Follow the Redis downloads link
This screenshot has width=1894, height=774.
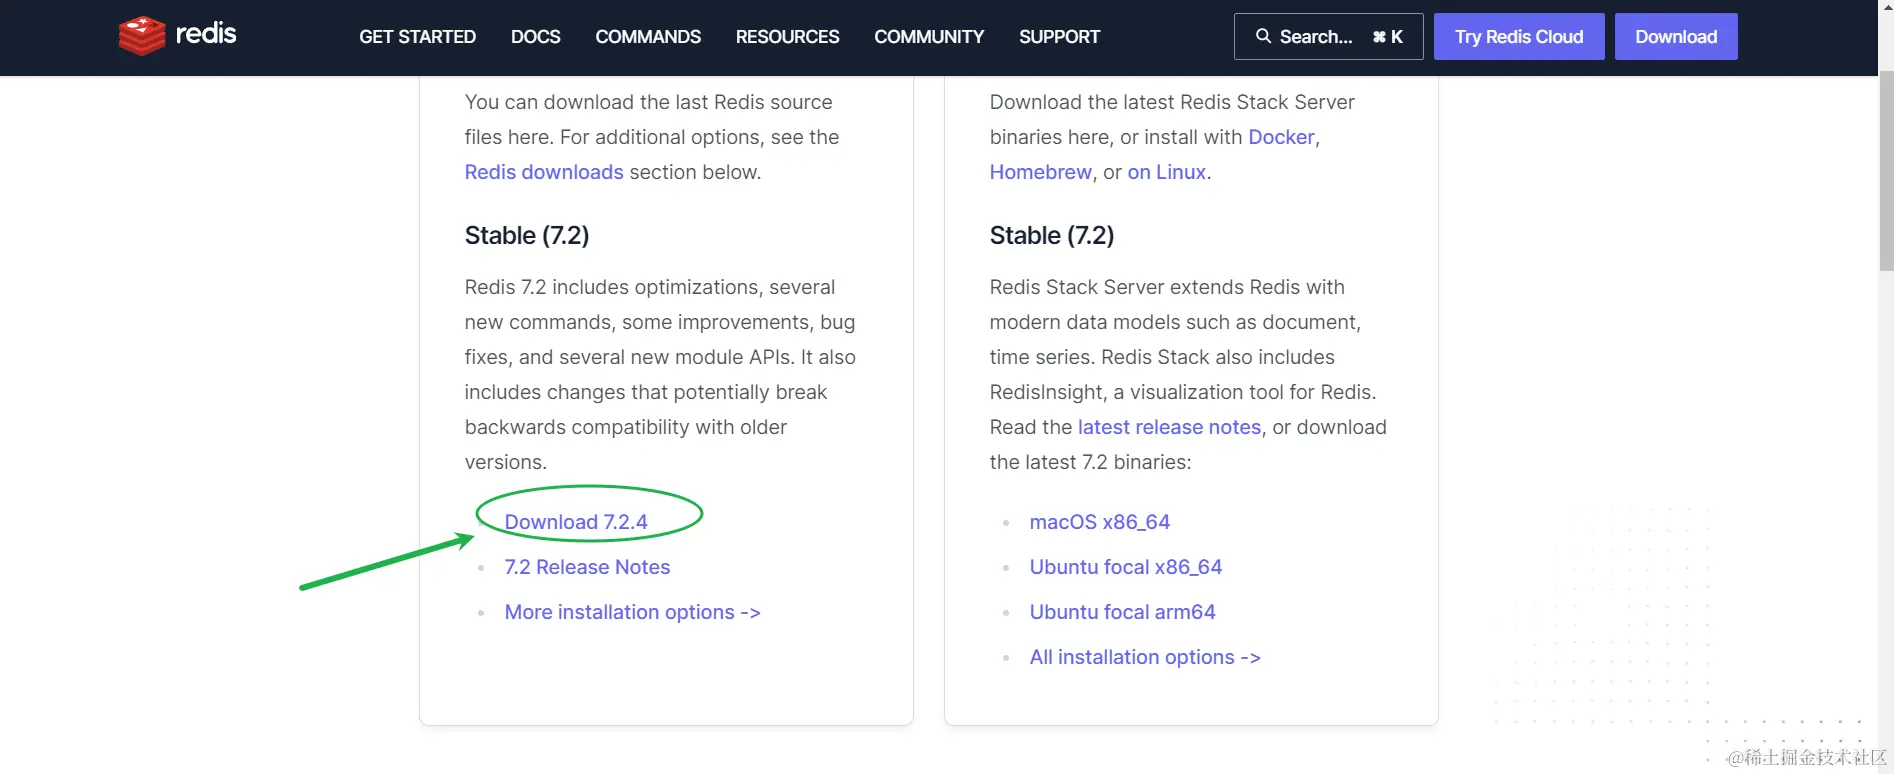pyautogui.click(x=544, y=172)
